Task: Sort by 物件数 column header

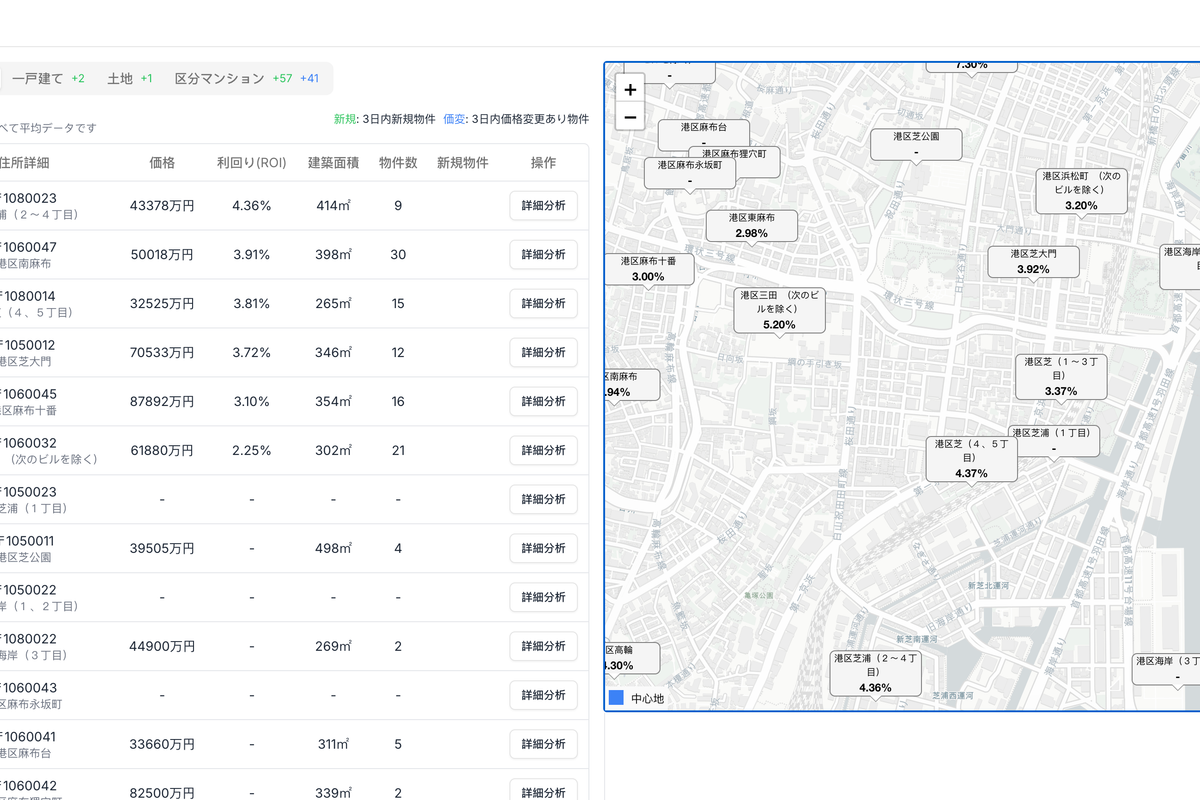Action: [398, 162]
